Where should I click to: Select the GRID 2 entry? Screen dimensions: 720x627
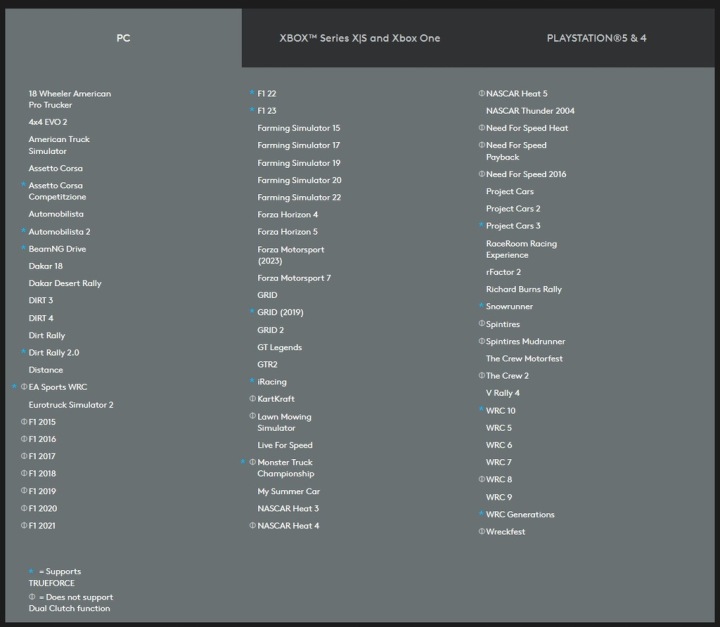click(270, 330)
